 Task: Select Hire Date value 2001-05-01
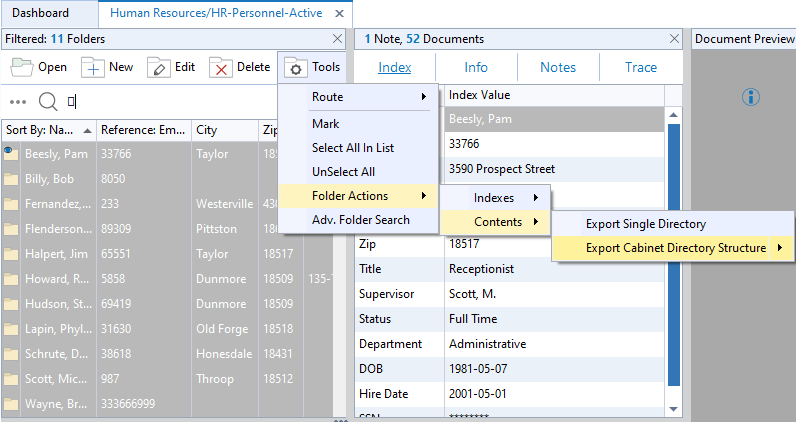tap(478, 394)
